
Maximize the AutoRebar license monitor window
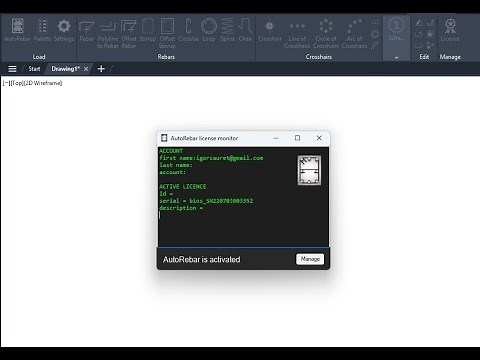297,138
